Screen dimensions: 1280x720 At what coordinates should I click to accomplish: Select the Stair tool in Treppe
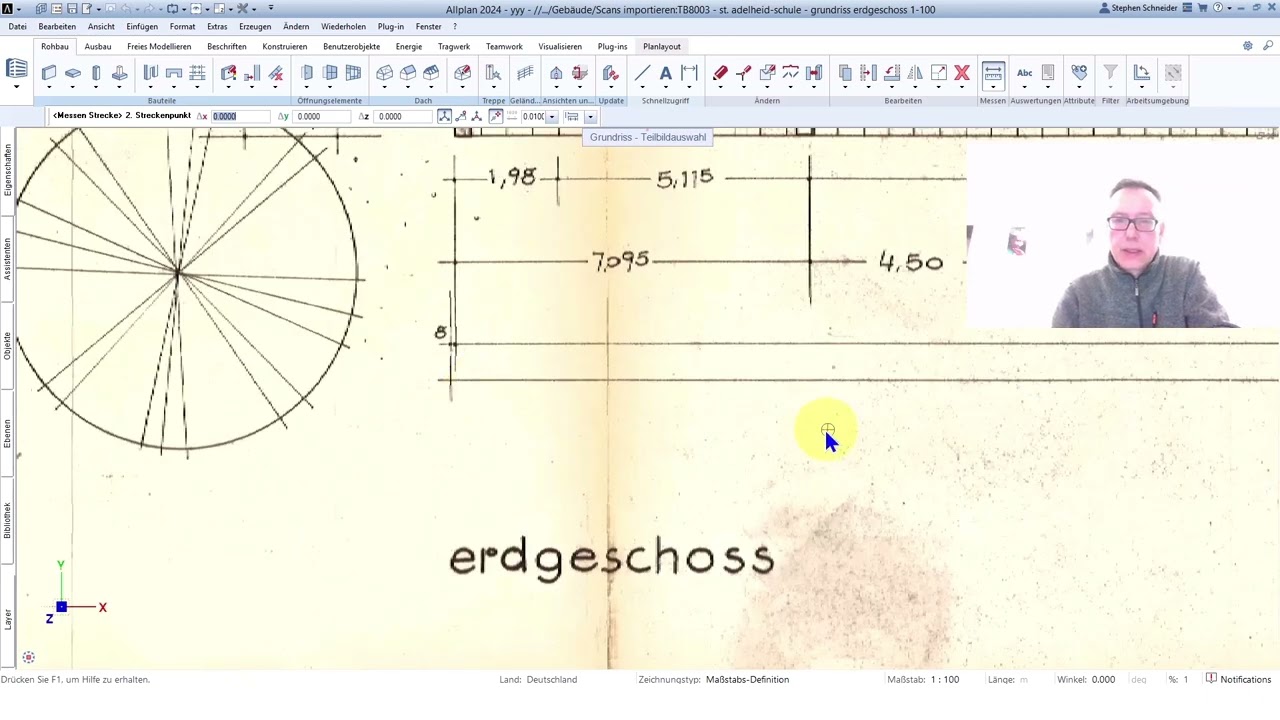pos(493,73)
